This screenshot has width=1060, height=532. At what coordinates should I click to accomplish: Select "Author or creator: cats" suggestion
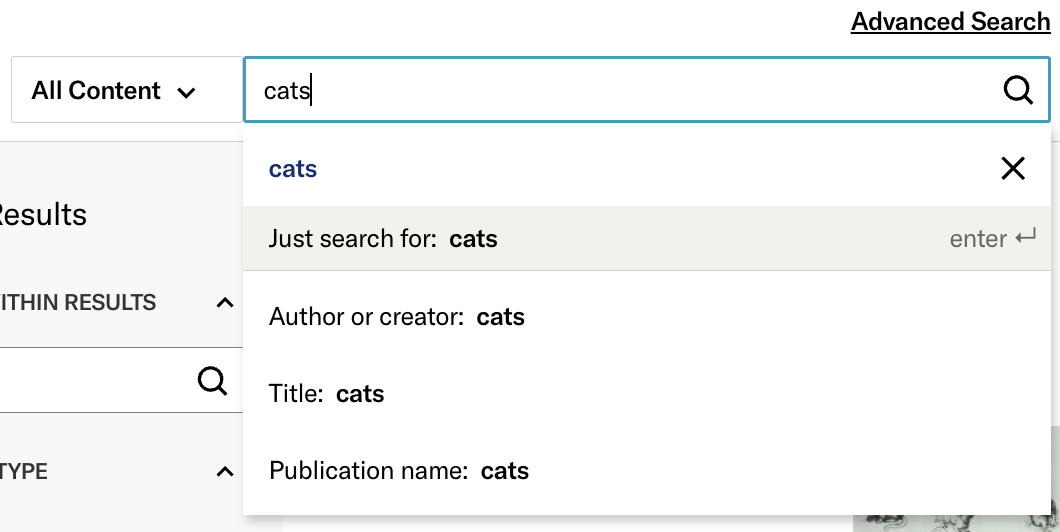coord(397,317)
